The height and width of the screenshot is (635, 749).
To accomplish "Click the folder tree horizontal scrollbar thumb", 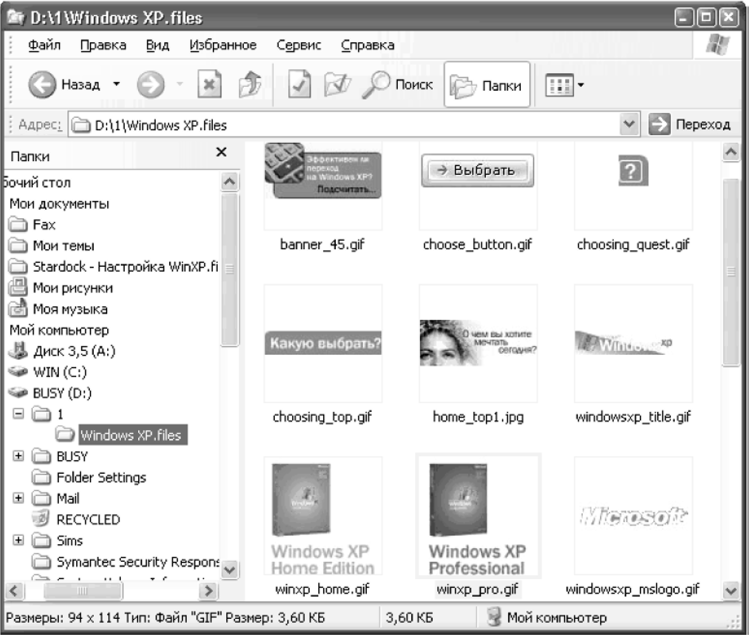I will [x=83, y=591].
